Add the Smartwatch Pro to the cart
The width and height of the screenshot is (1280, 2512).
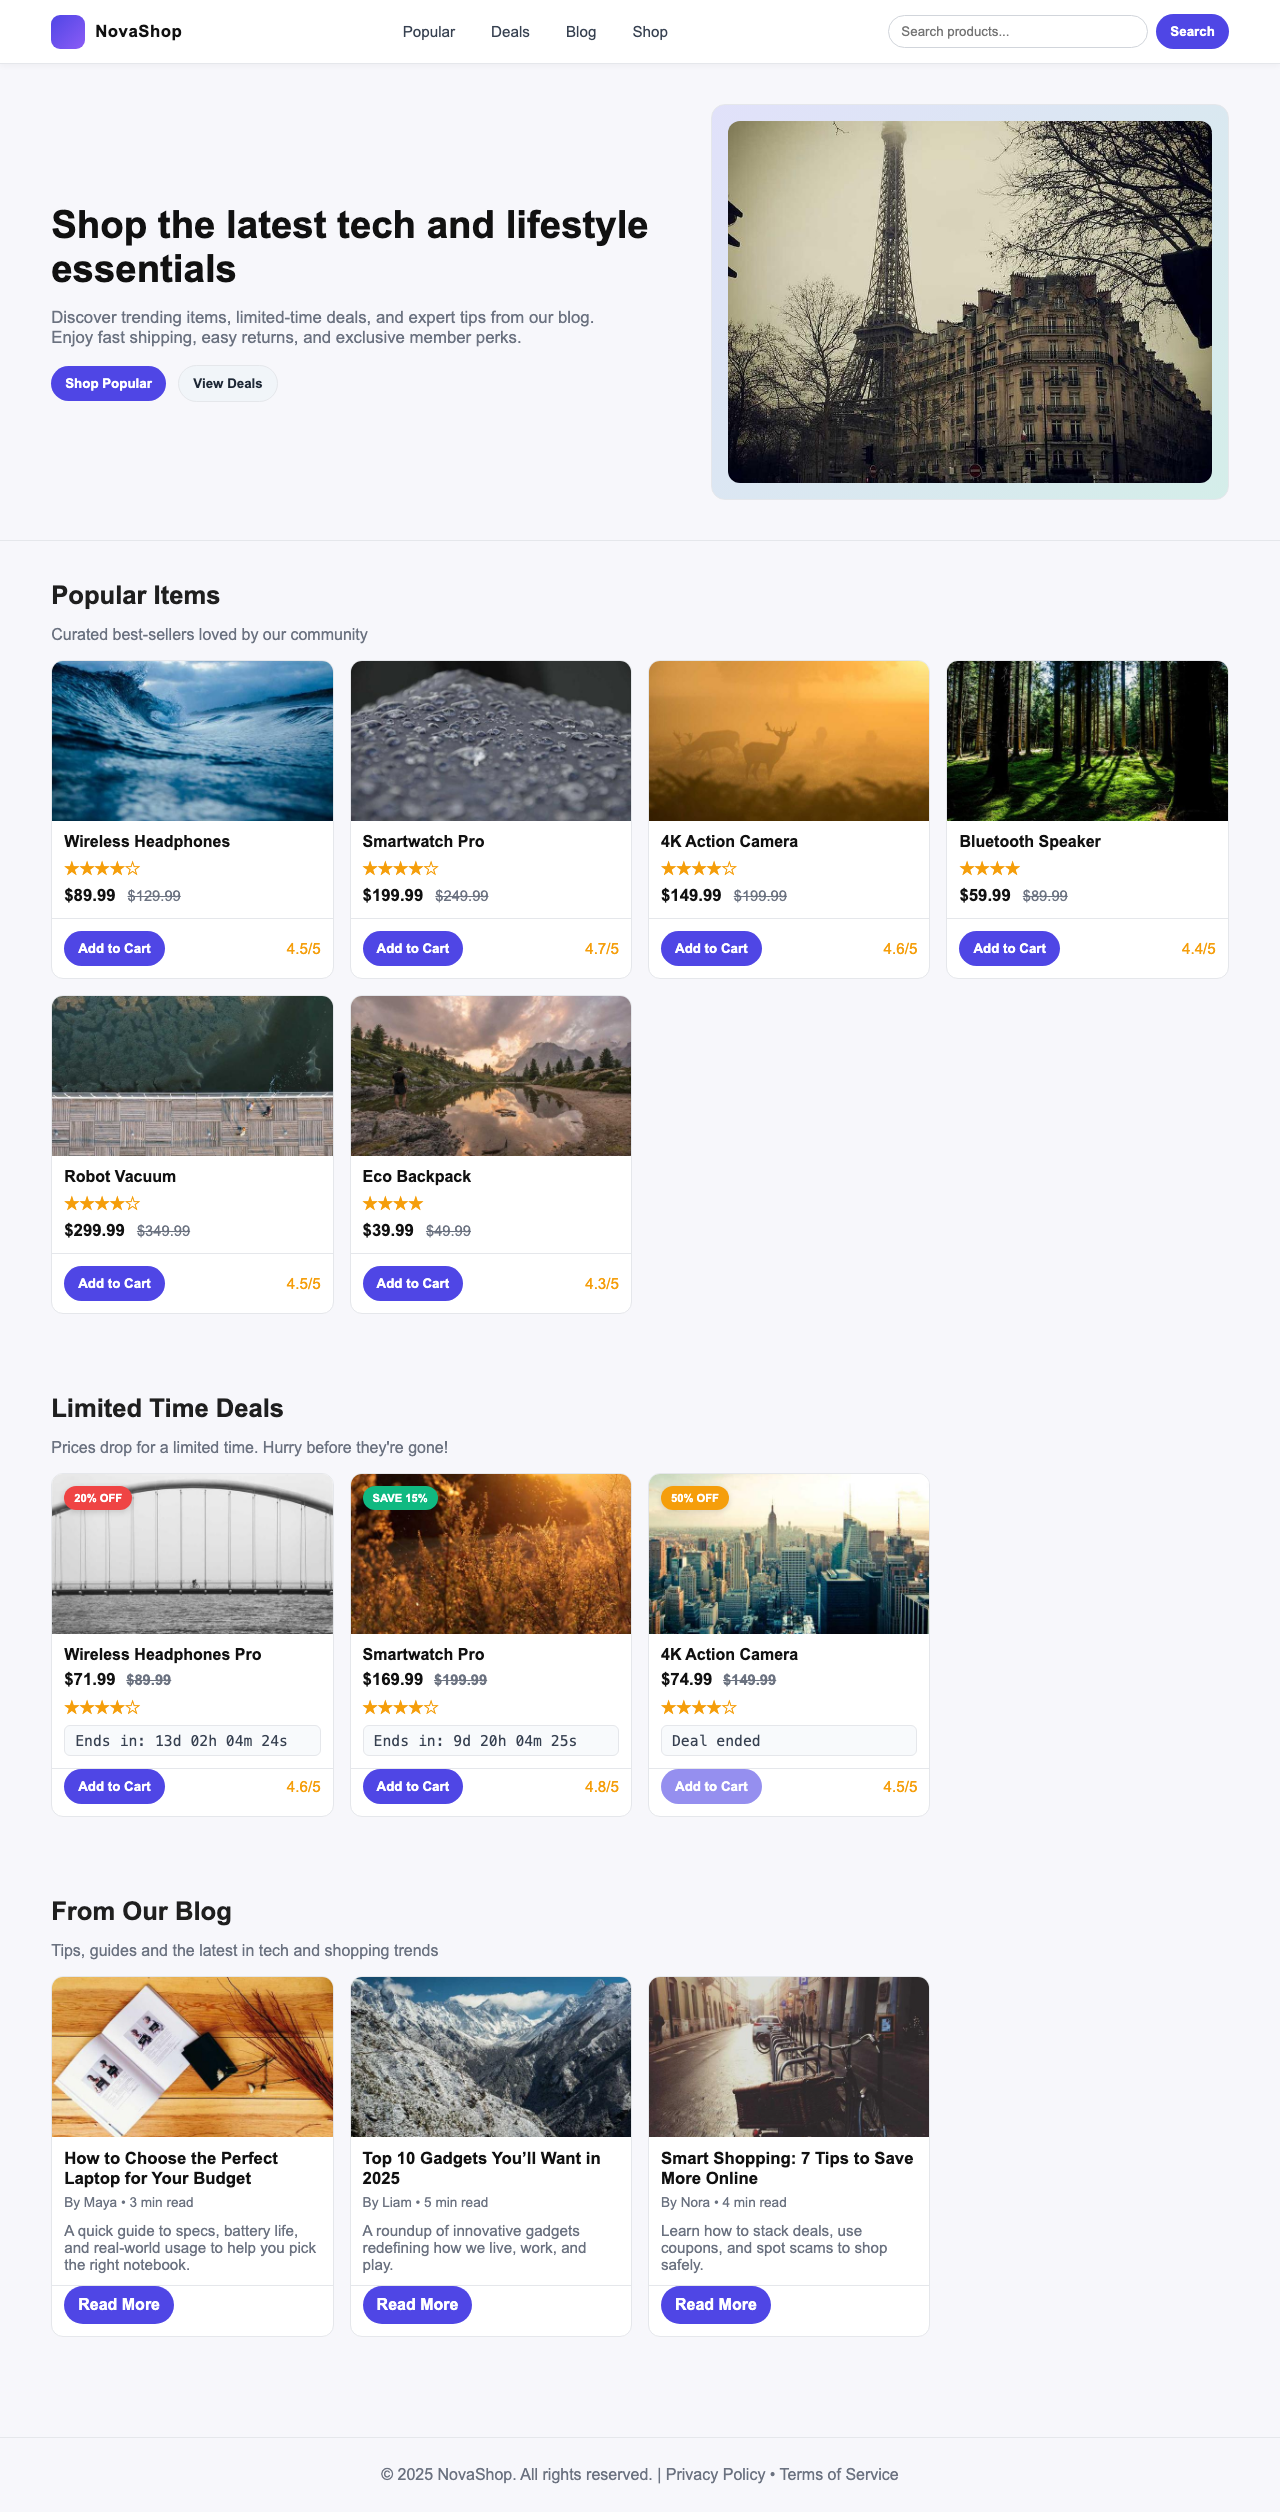coord(412,948)
